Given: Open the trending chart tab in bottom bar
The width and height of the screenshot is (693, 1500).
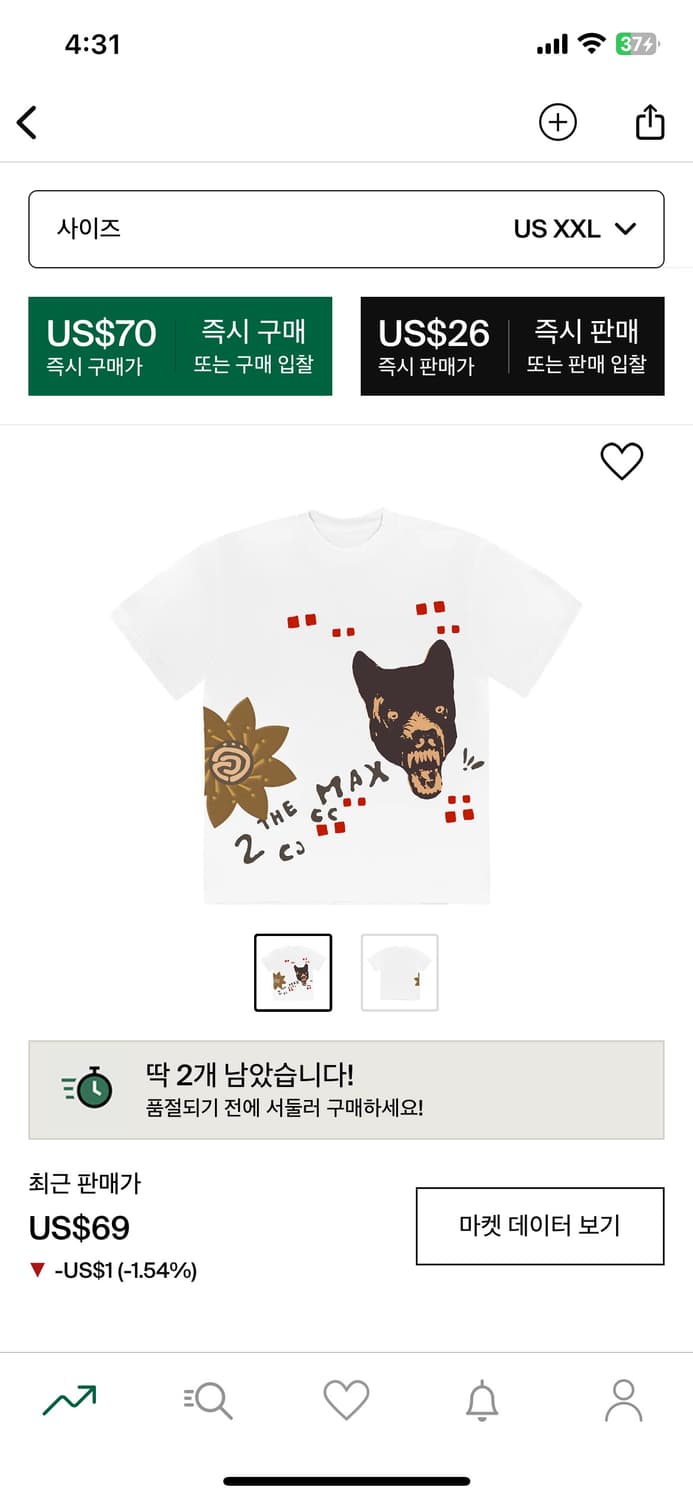Looking at the screenshot, I should (x=69, y=1400).
